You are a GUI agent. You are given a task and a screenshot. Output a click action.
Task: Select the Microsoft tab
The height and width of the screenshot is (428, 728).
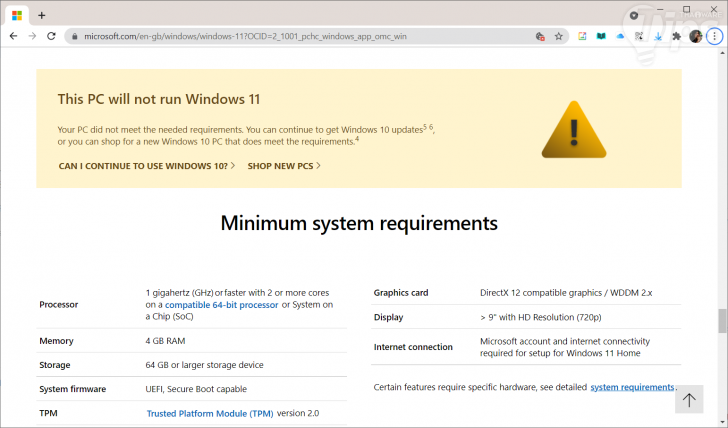[17, 15]
